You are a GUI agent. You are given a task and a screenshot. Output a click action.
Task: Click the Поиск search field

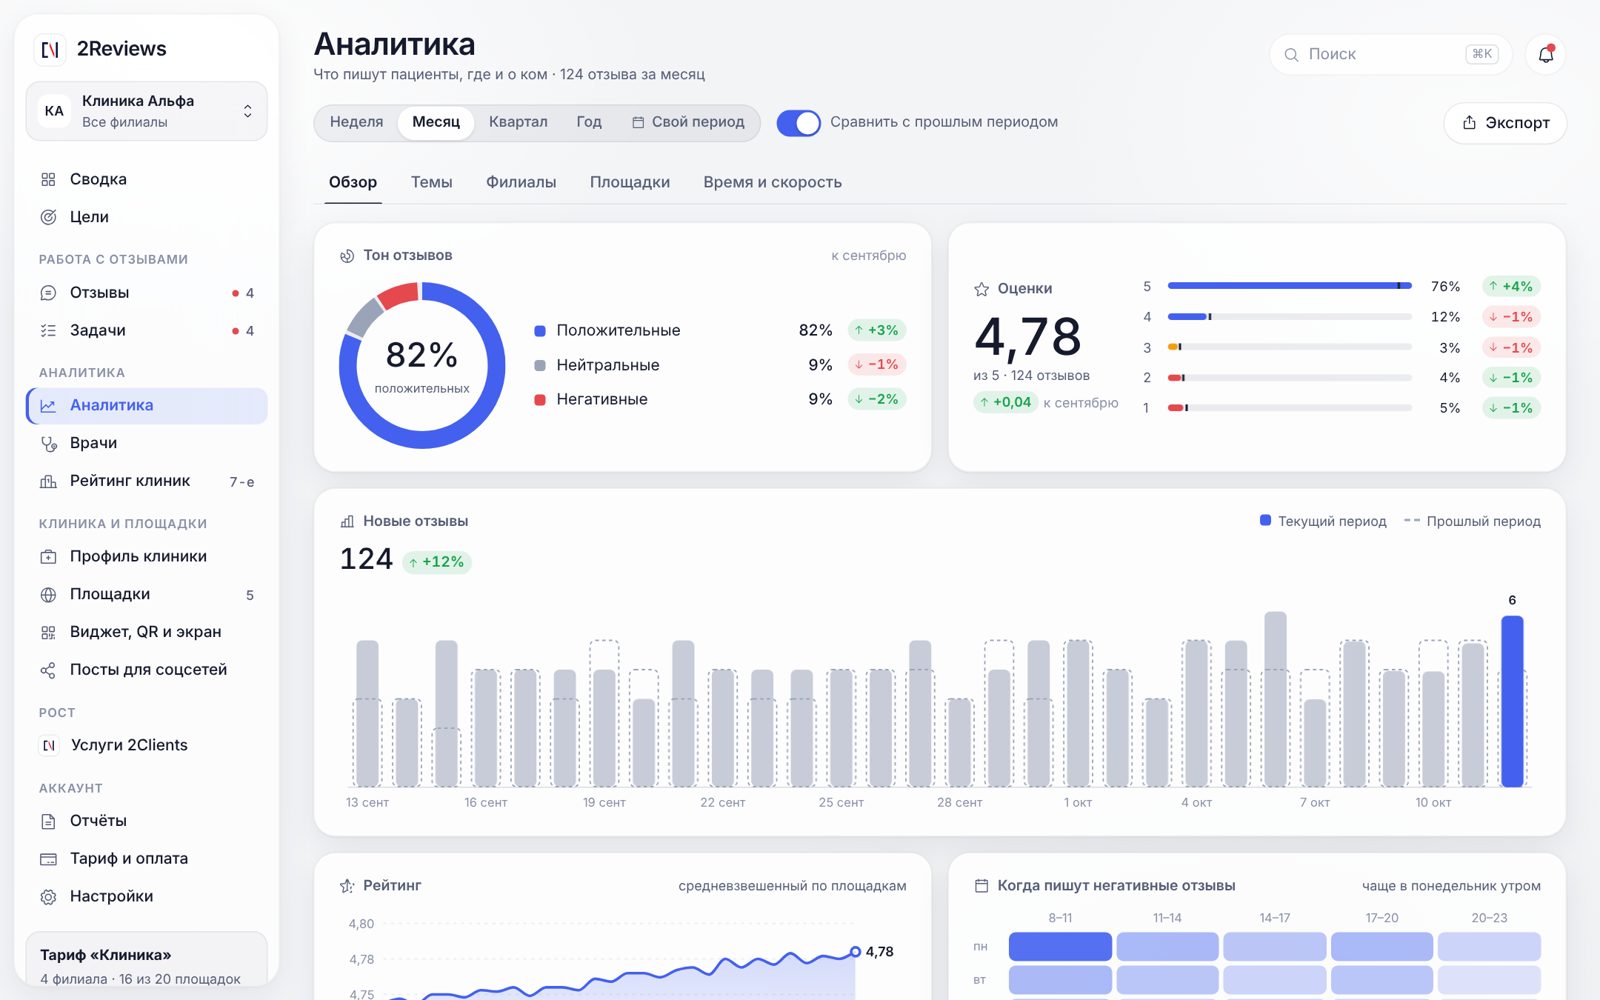(1390, 54)
